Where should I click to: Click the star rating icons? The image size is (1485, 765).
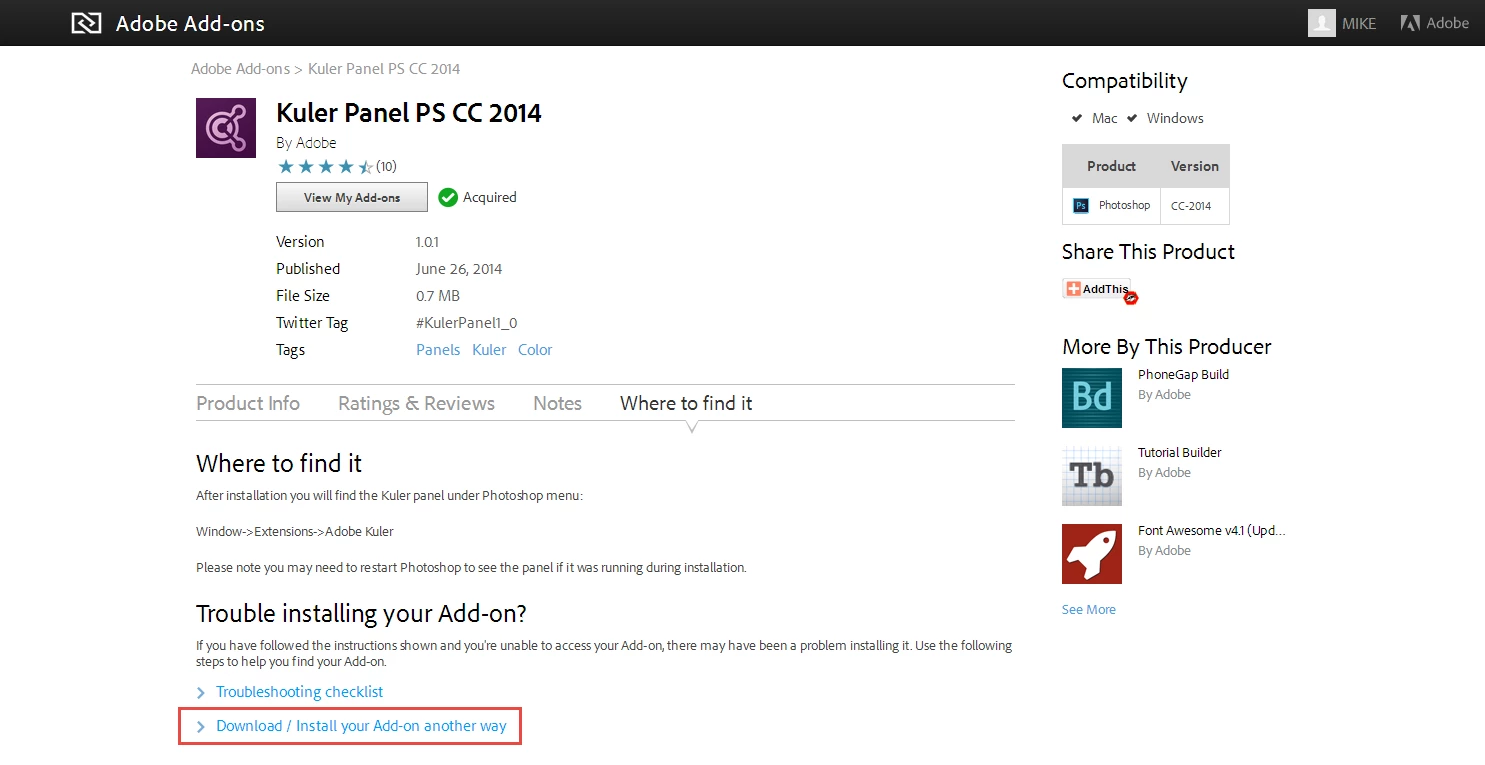[325, 167]
